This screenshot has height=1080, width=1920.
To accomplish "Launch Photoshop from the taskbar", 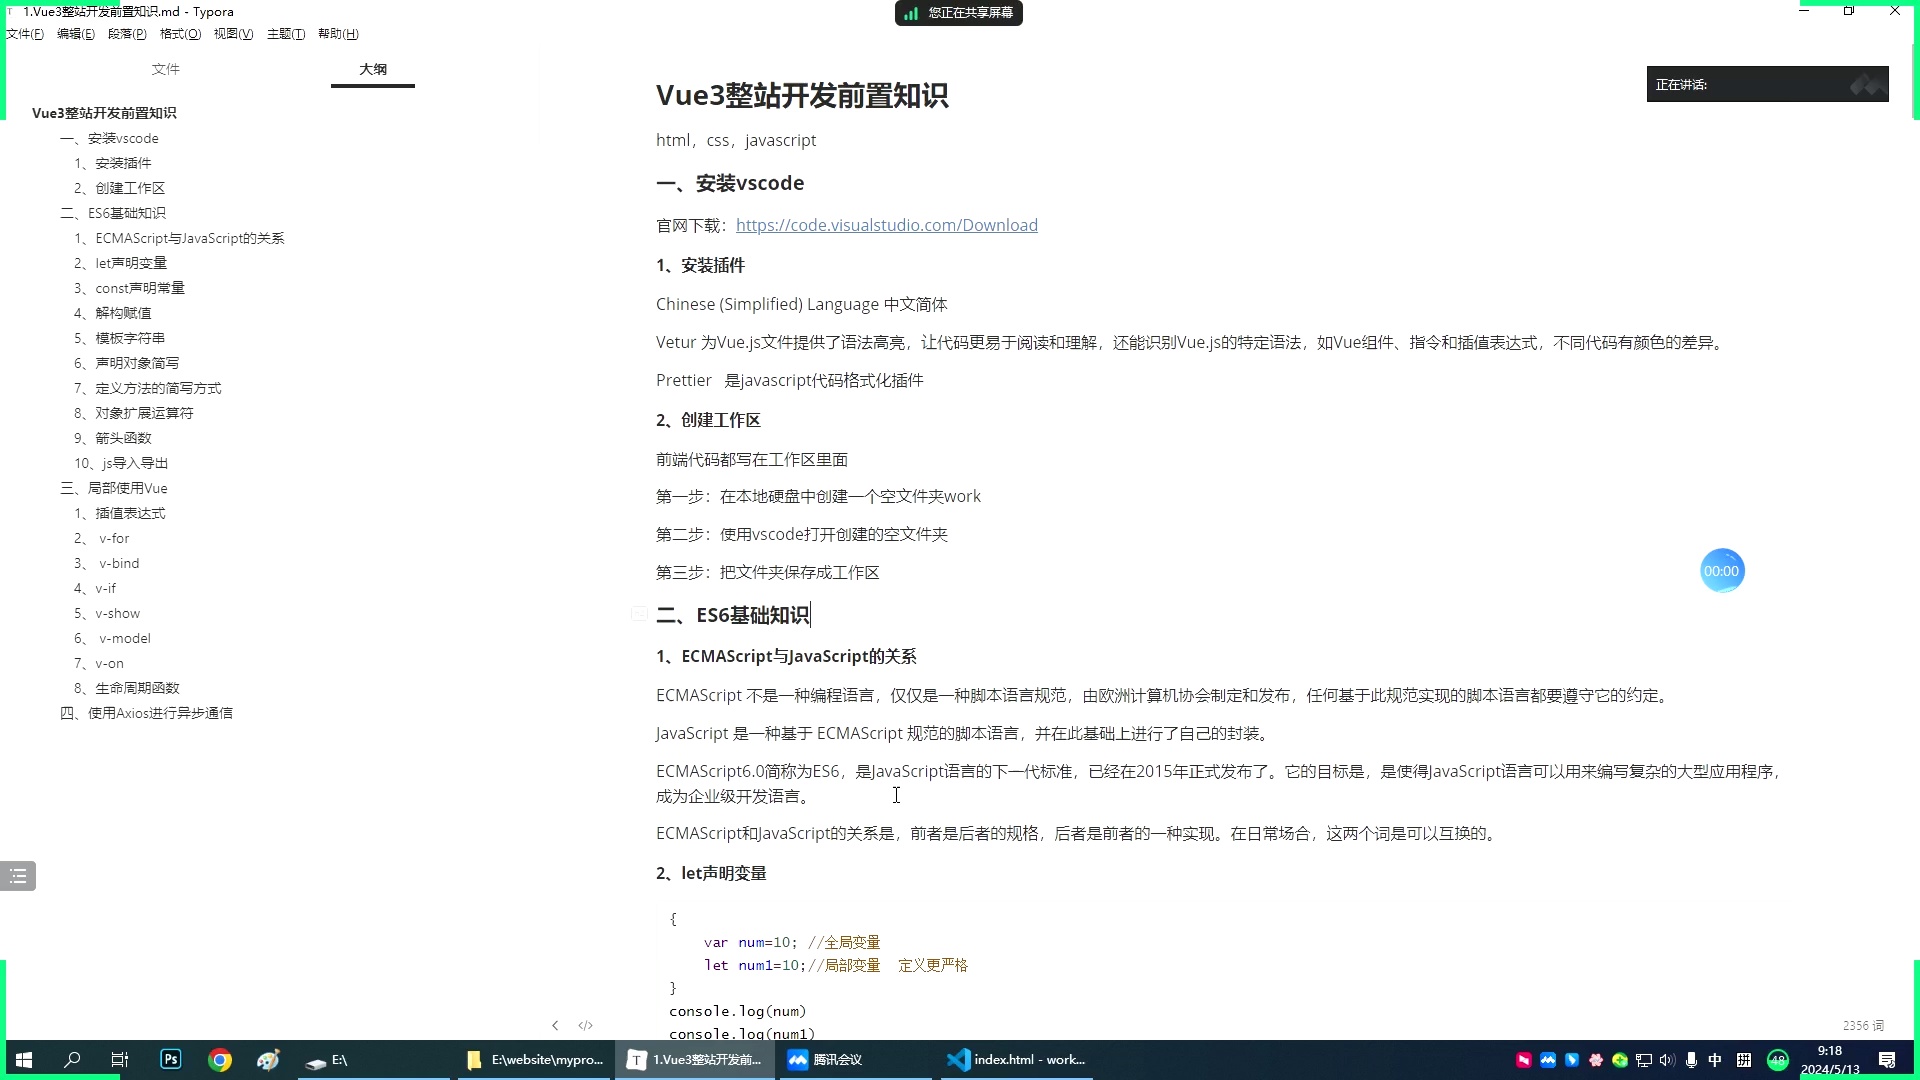I will (x=170, y=1060).
